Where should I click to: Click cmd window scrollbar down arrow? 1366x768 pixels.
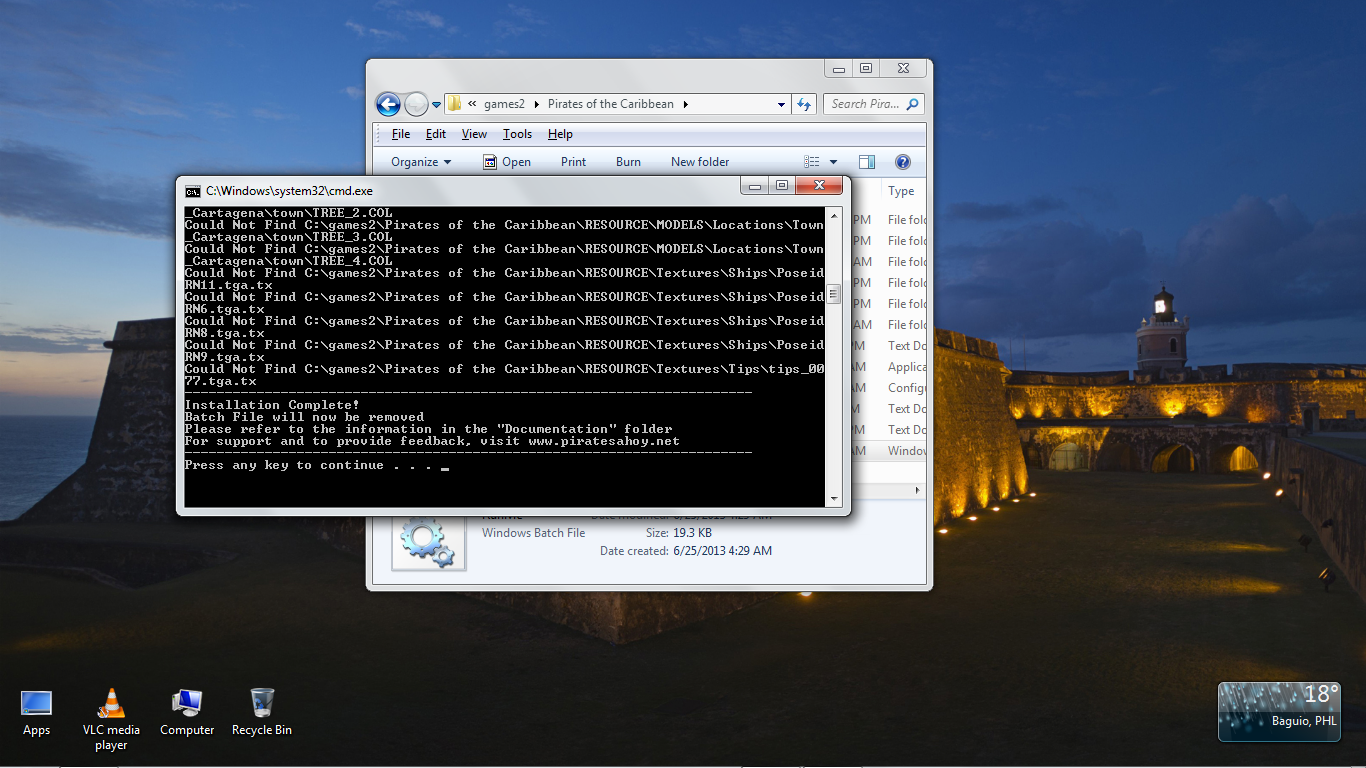pos(833,498)
